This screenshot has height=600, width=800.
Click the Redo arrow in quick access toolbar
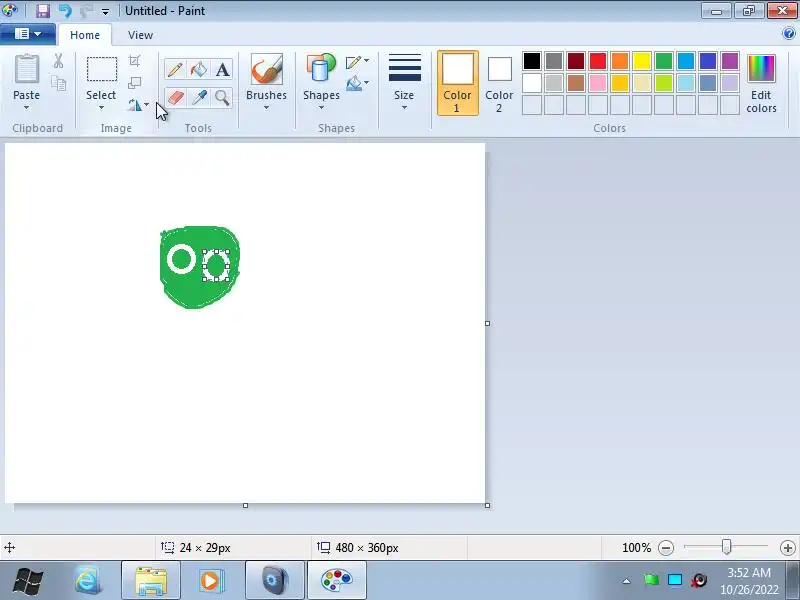coord(86,10)
